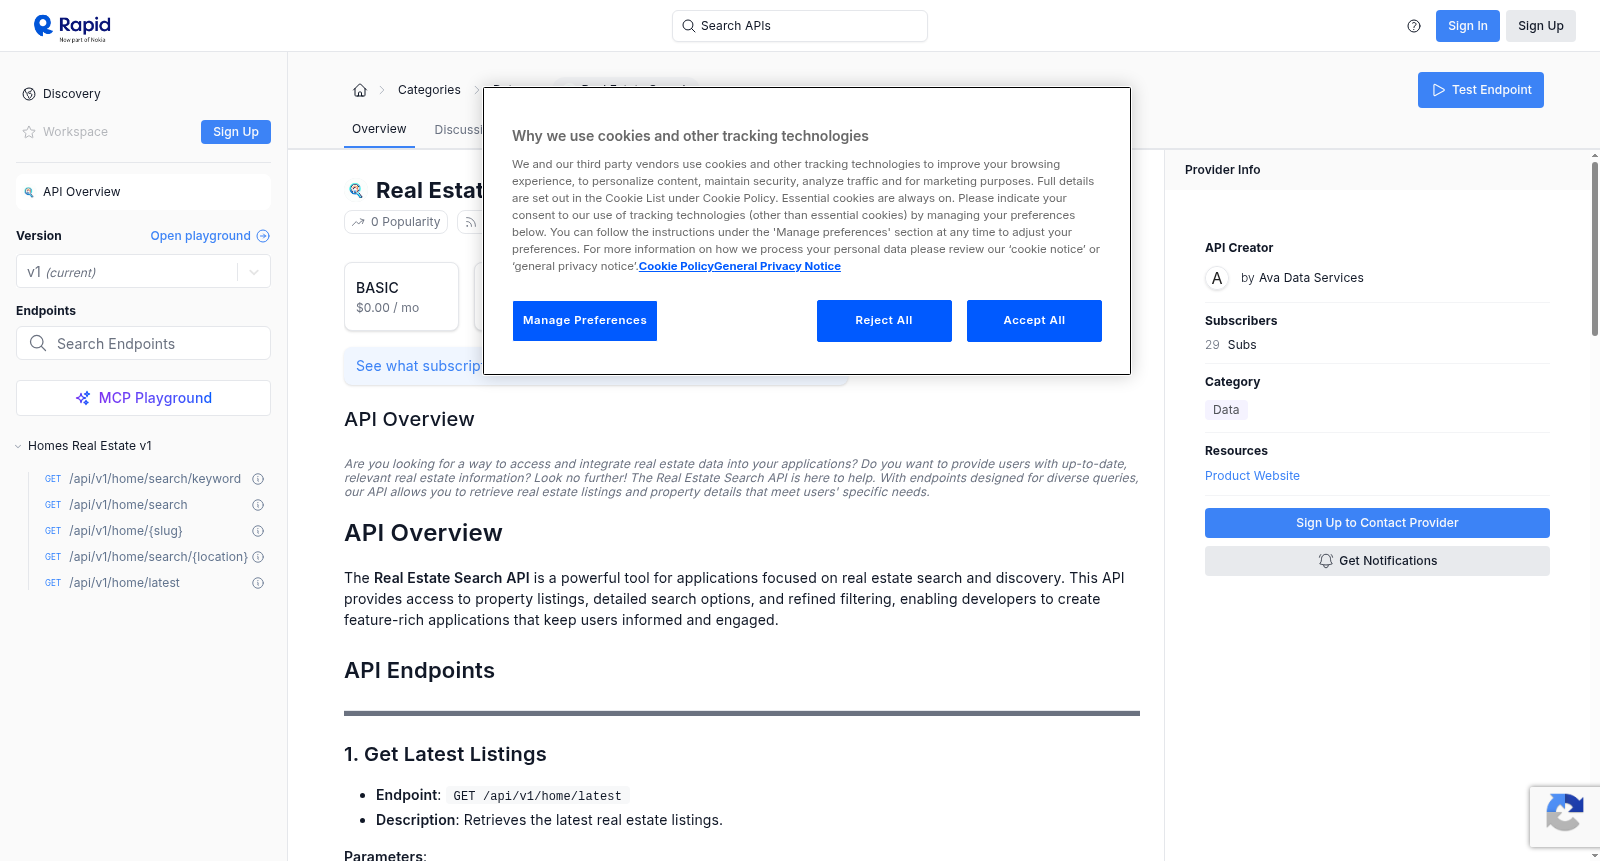The width and height of the screenshot is (1600, 861).
Task: Click the search magnifier in top bar
Action: pyautogui.click(x=688, y=26)
